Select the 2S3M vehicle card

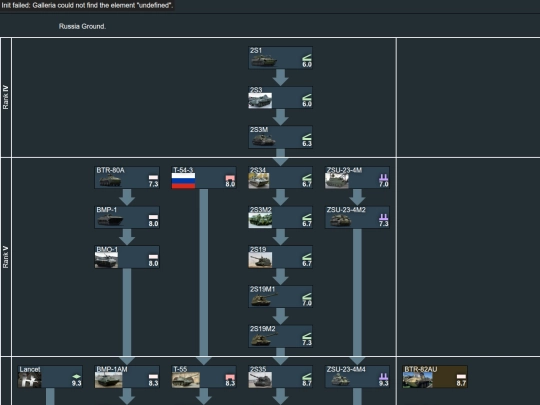280,137
